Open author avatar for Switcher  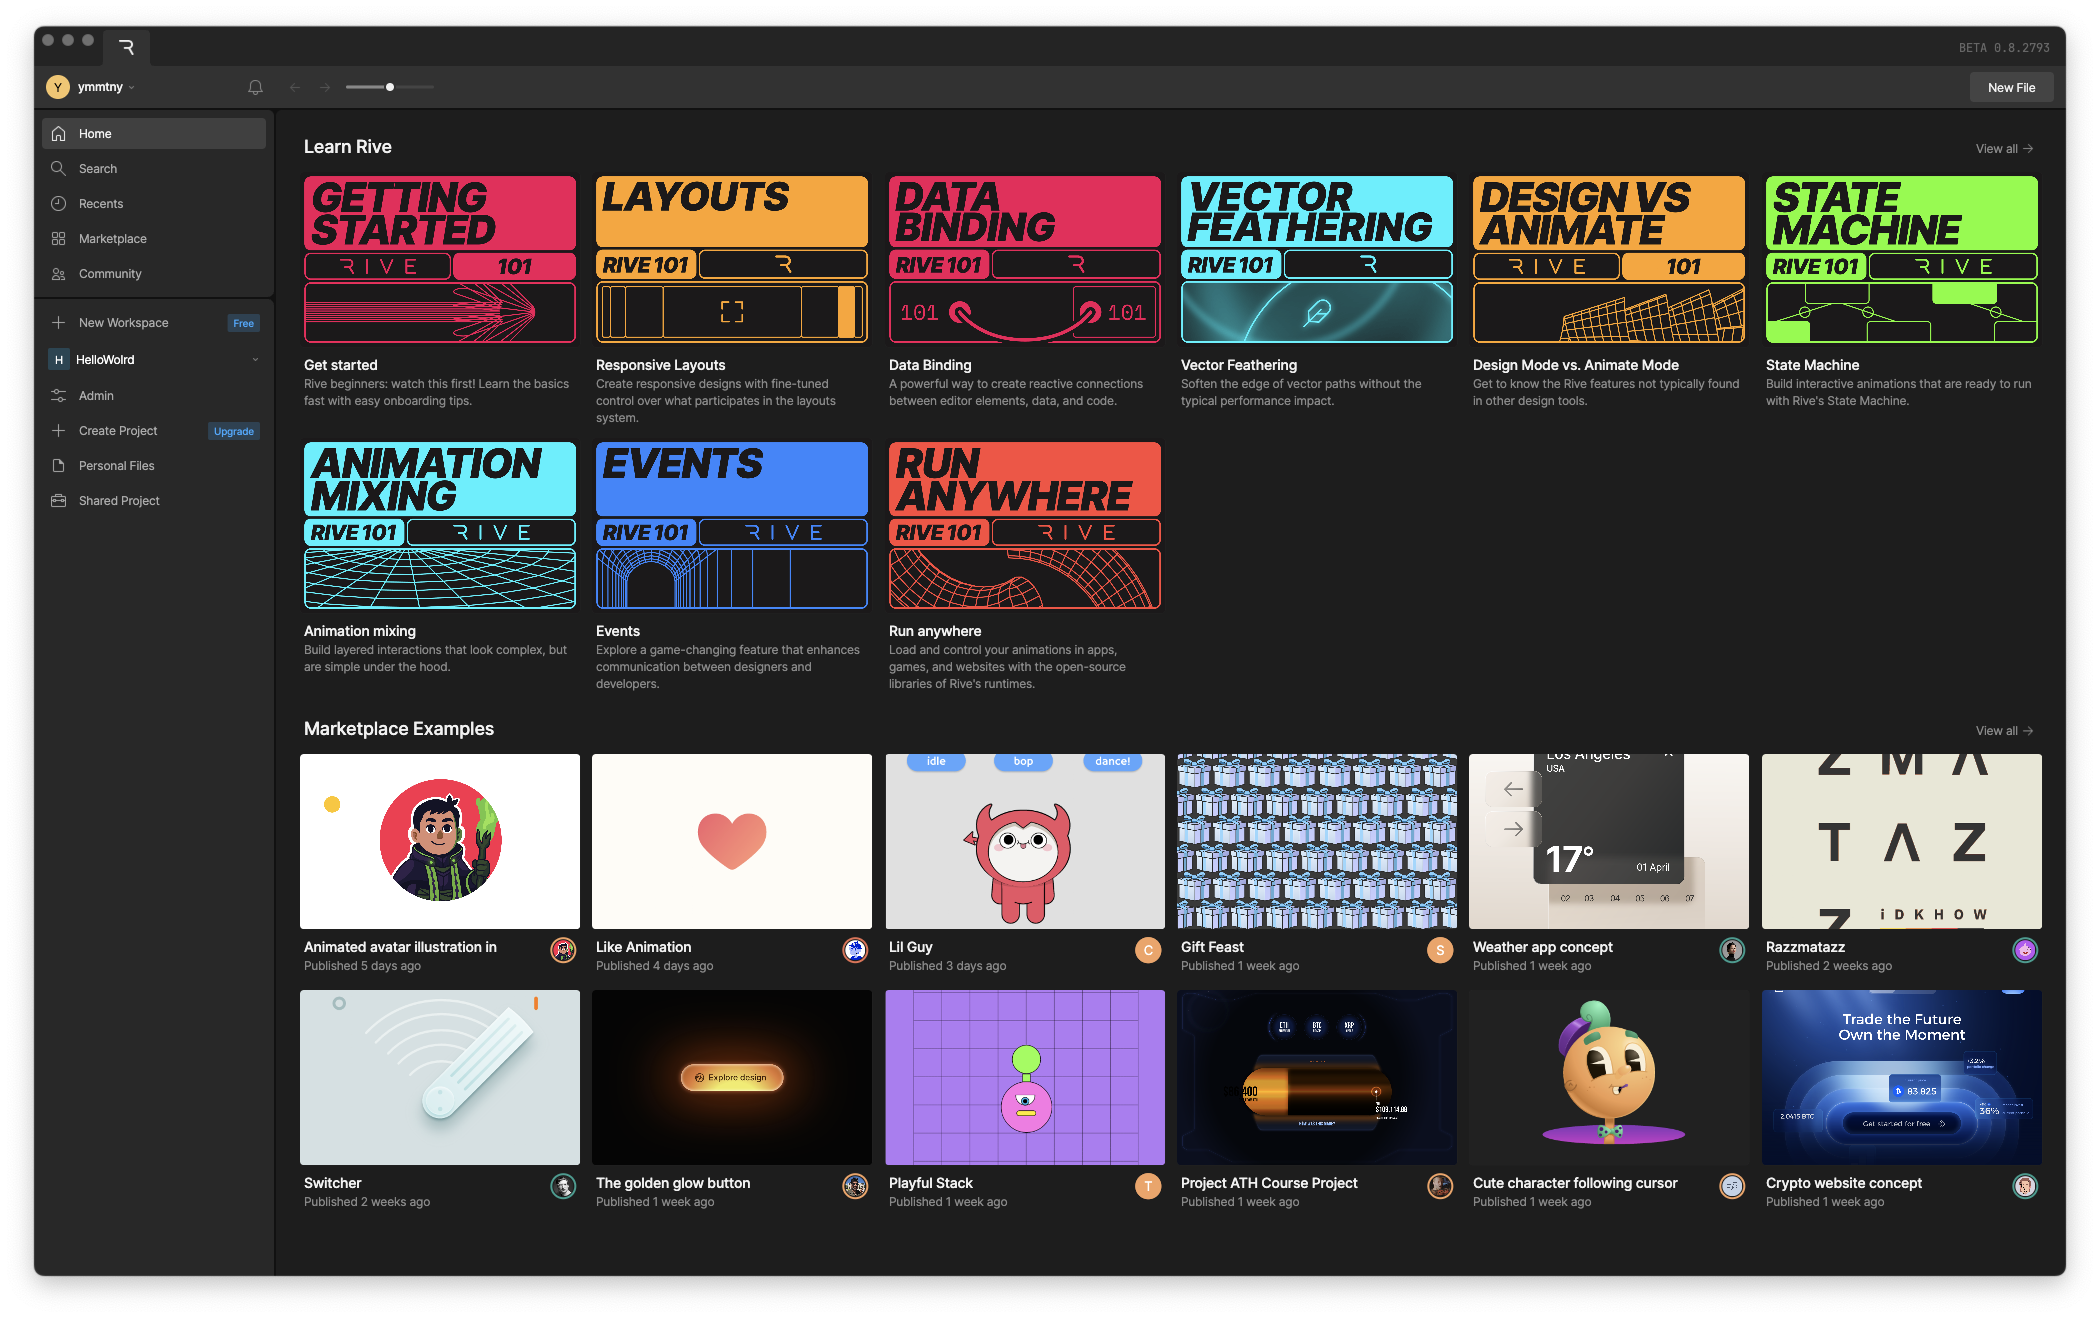click(563, 1186)
